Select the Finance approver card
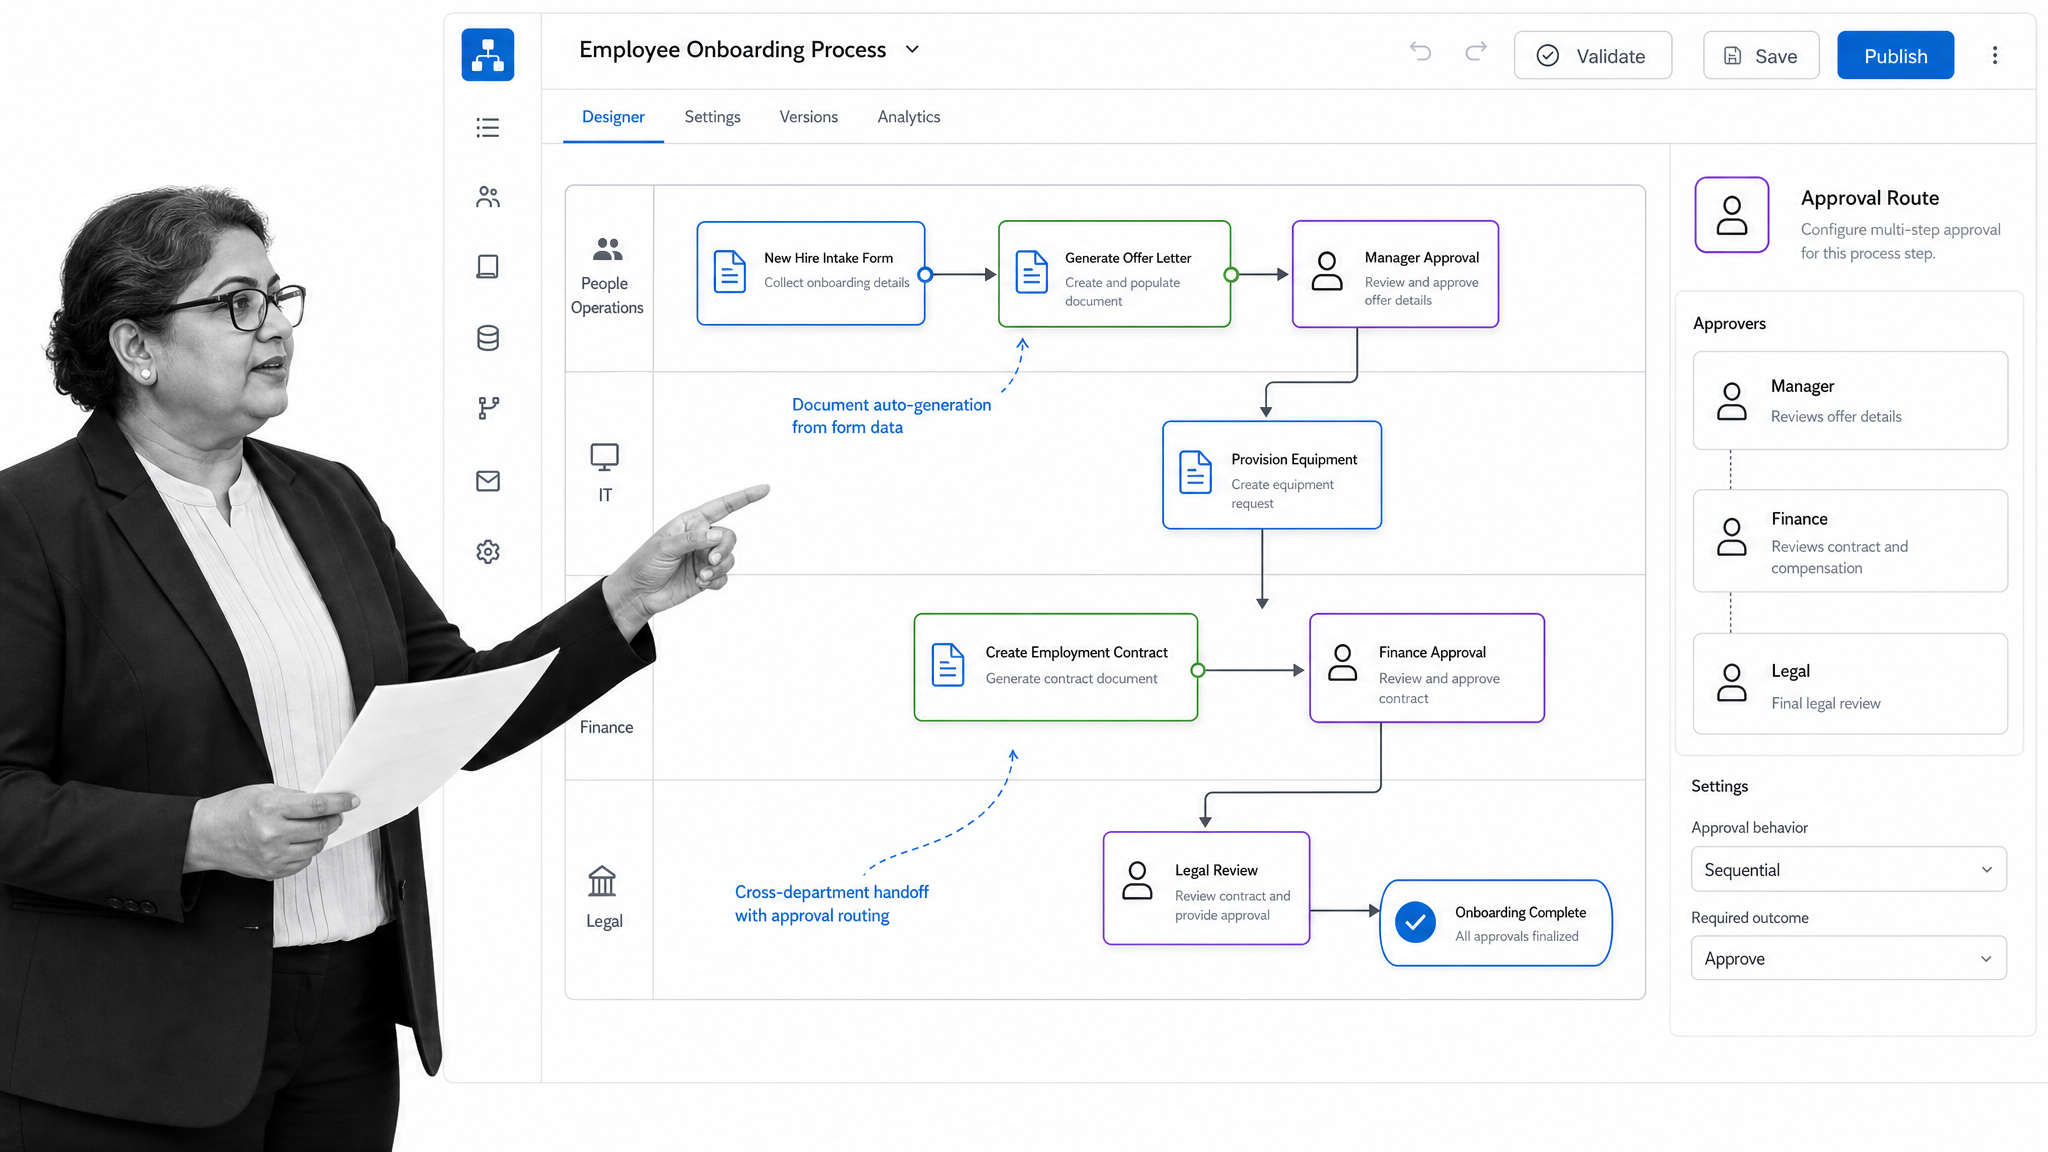This screenshot has height=1152, width=2048. (x=1850, y=541)
